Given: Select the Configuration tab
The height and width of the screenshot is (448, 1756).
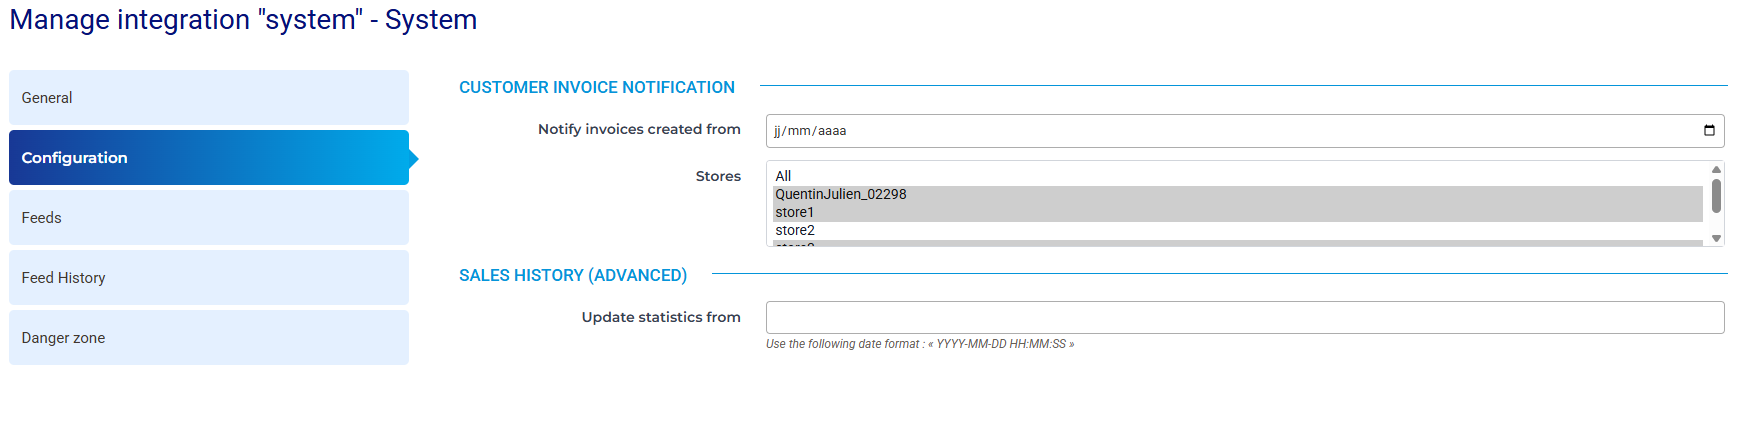Looking at the screenshot, I should [209, 157].
